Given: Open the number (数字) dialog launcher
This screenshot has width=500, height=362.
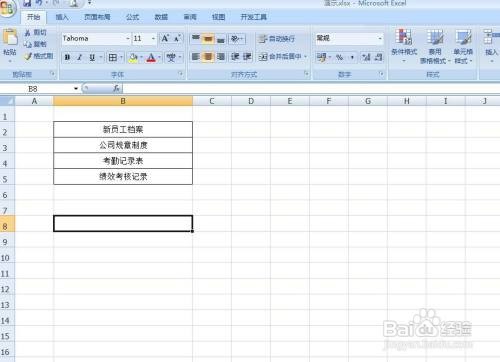Looking at the screenshot, I should point(381,73).
